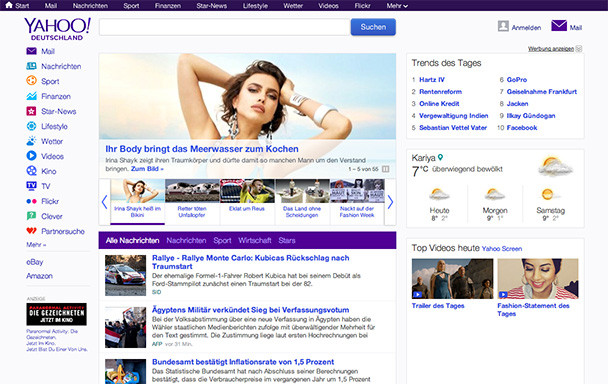Show next carousel stories with right arrow

tap(390, 202)
